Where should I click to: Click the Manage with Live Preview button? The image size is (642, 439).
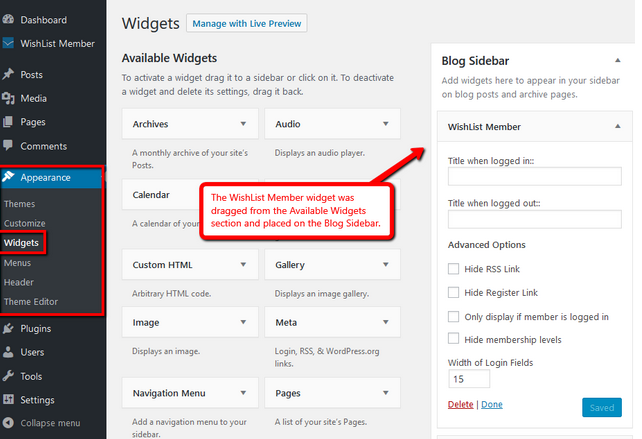246,23
